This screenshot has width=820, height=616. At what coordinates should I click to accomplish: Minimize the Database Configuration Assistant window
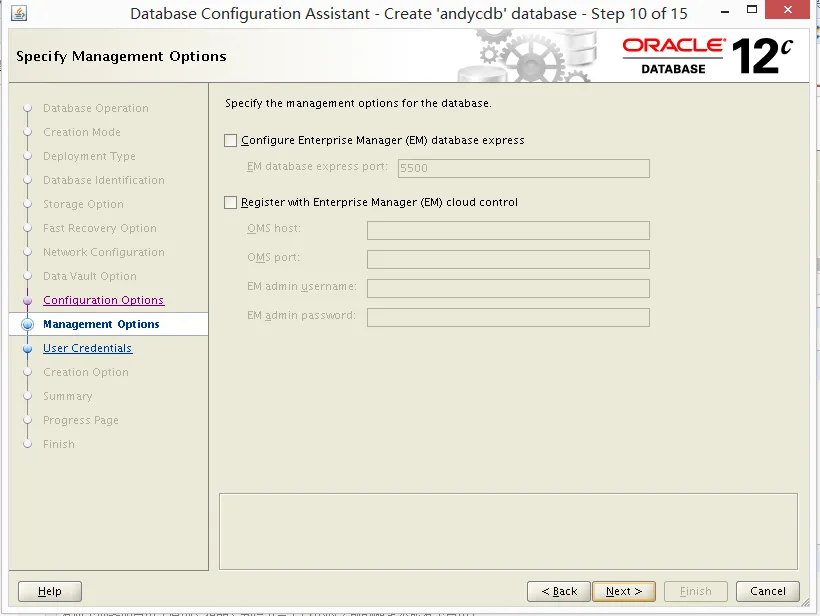click(x=725, y=11)
